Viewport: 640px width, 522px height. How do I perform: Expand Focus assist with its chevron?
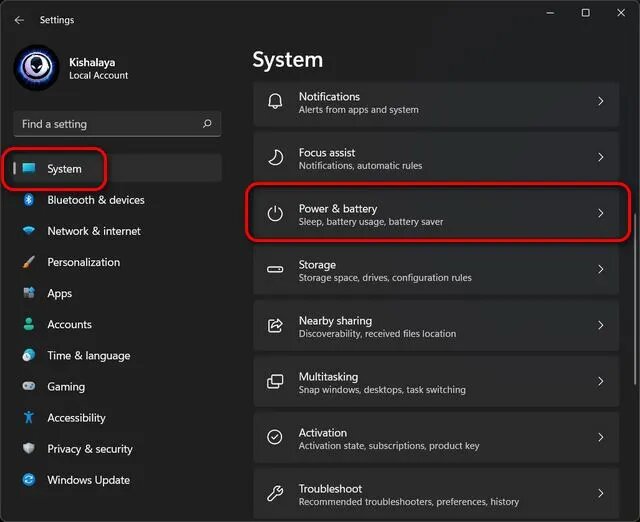pos(600,157)
